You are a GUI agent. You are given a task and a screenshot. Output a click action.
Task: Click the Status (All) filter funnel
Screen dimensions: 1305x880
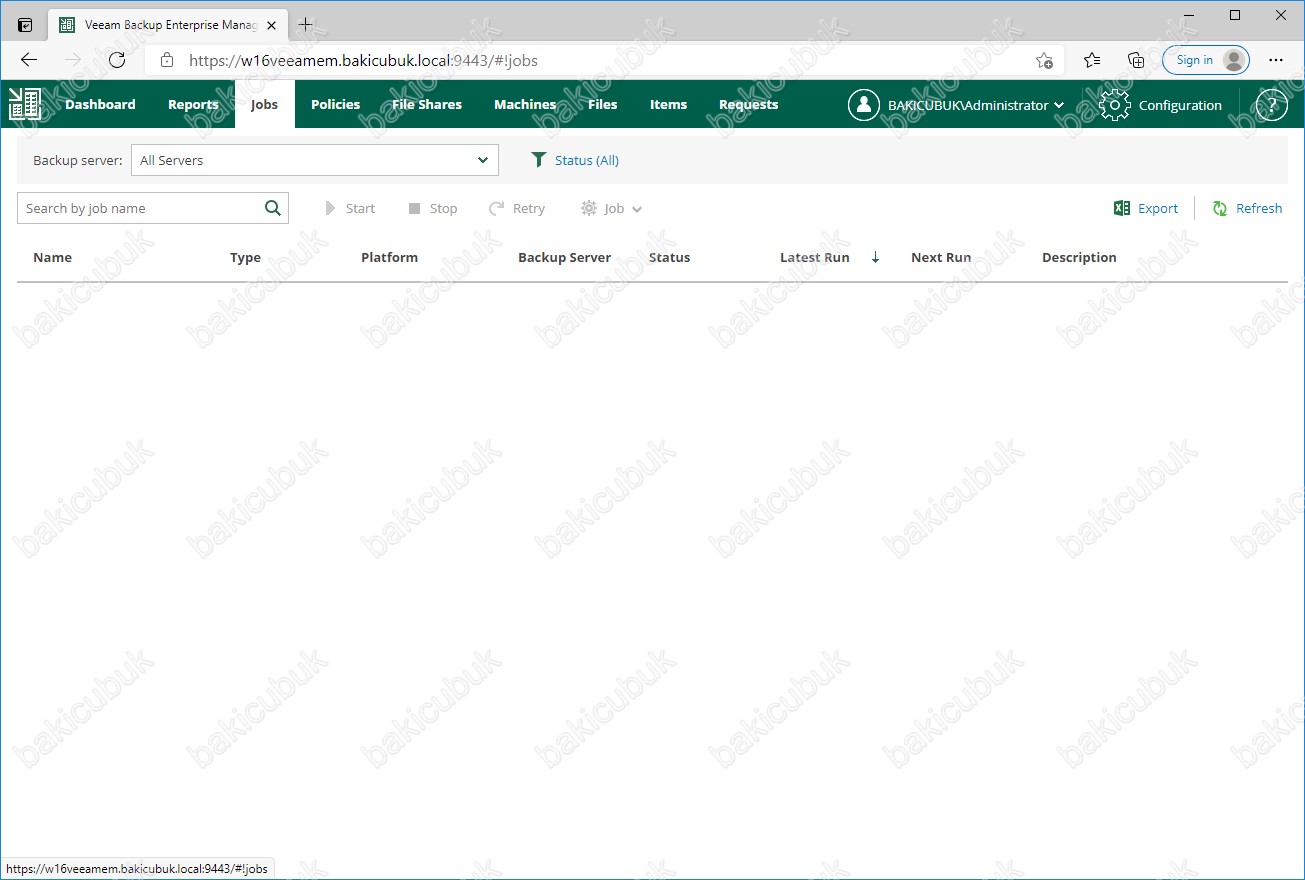tap(539, 160)
